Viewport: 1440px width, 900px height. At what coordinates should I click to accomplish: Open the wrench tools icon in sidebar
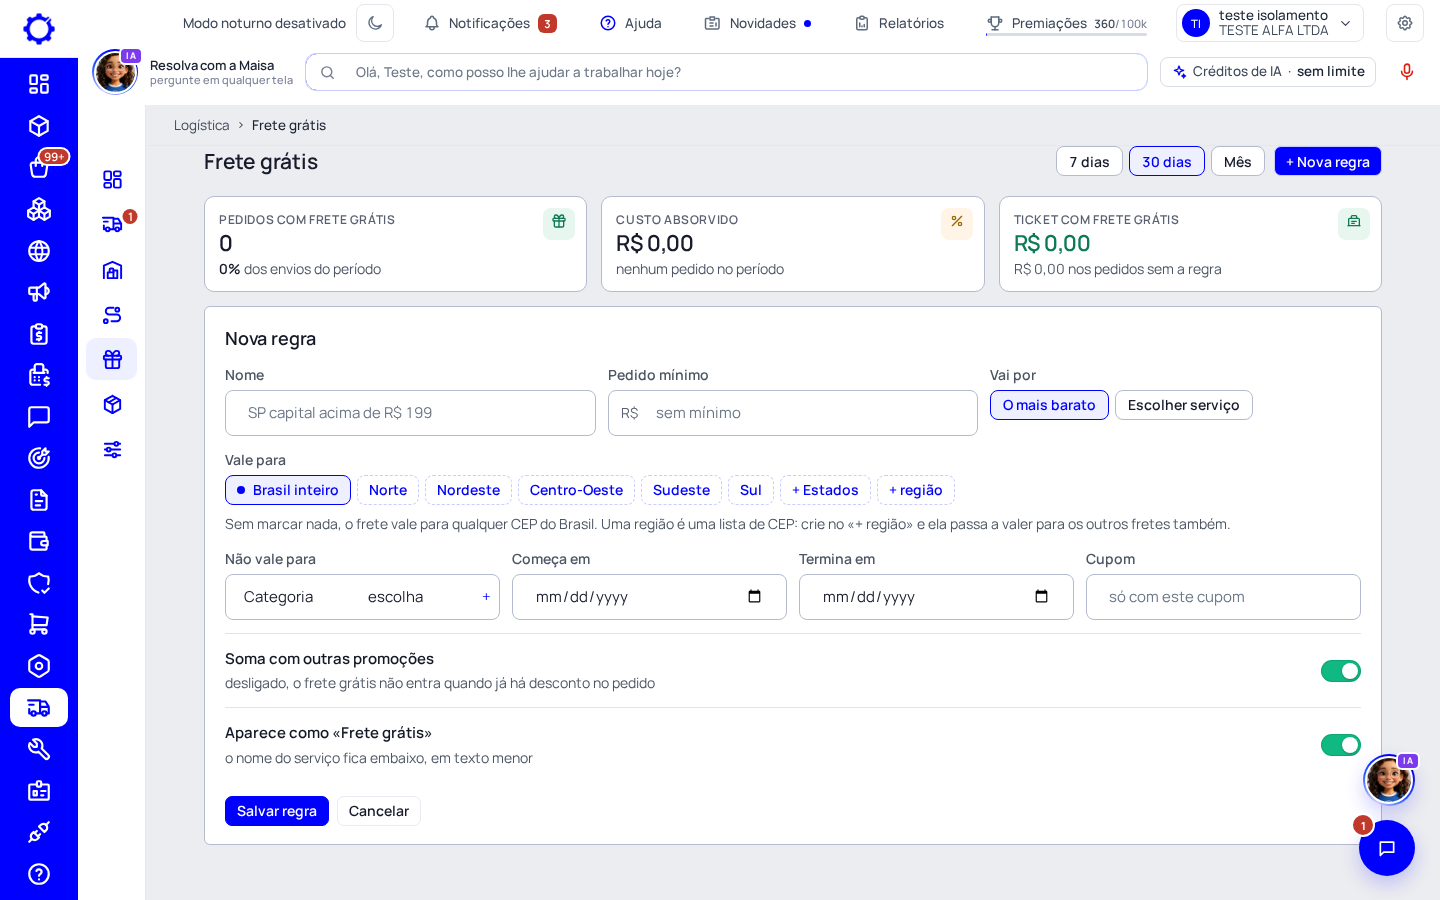pyautogui.click(x=39, y=749)
